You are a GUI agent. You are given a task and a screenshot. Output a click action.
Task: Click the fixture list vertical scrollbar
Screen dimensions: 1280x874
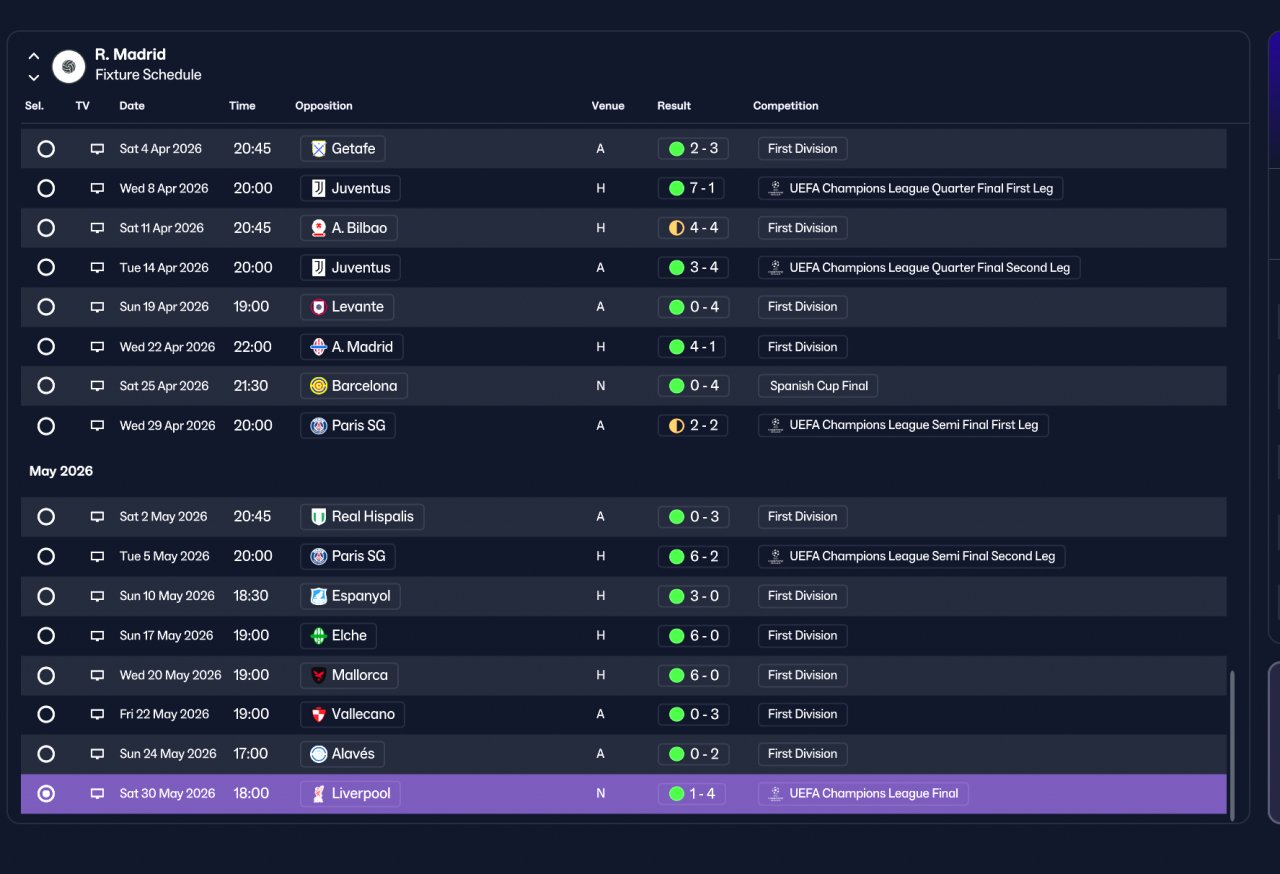[1232, 744]
